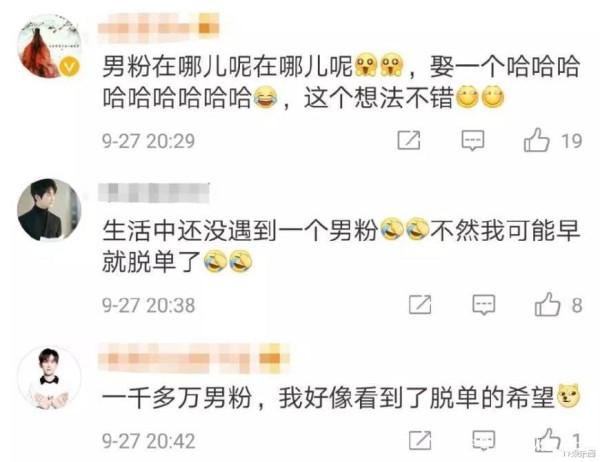Select comment text starting 一千多万男粉

341,397
